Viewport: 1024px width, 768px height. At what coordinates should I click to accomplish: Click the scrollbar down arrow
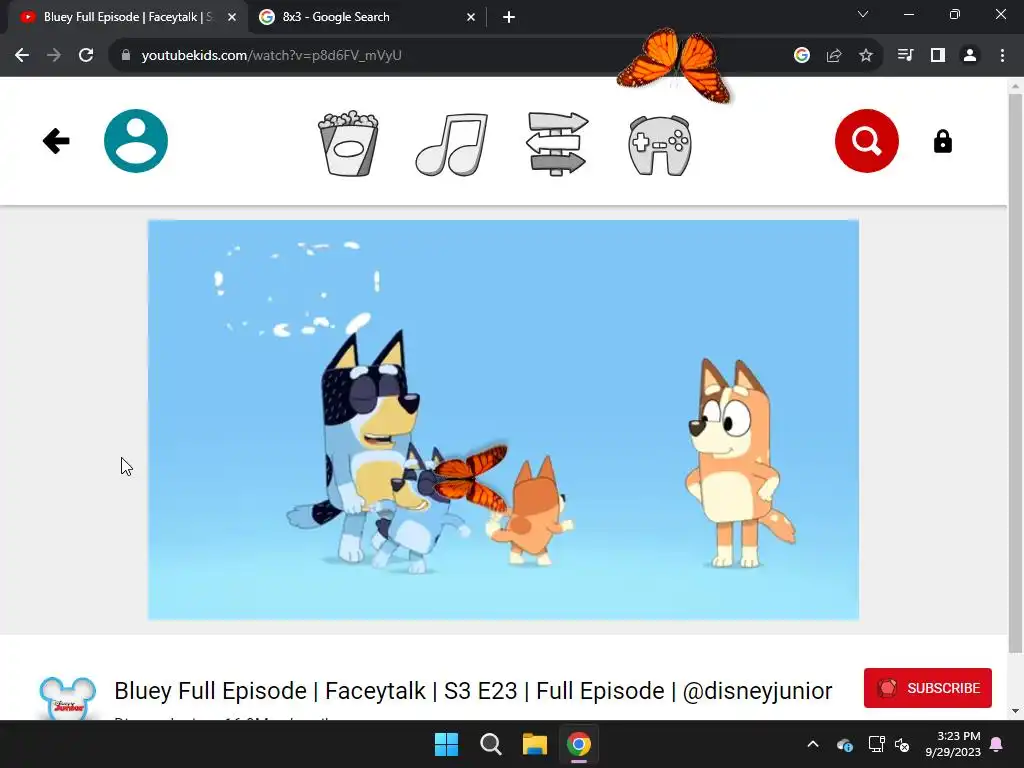tap(1015, 711)
